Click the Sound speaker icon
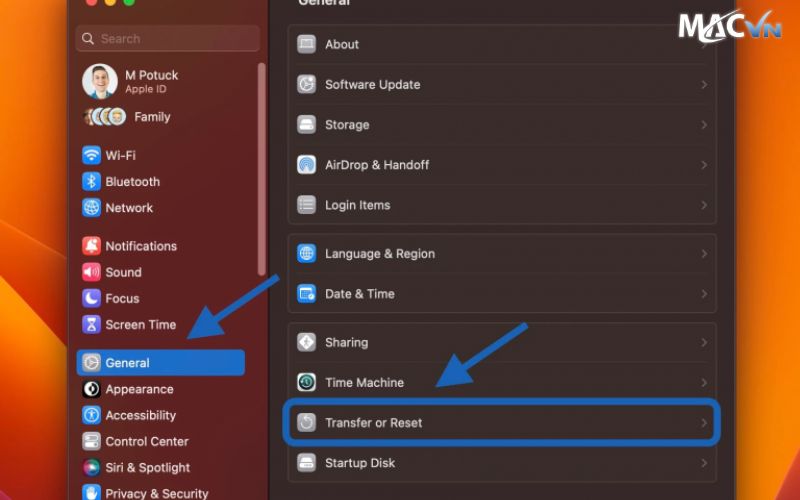 pyautogui.click(x=91, y=272)
